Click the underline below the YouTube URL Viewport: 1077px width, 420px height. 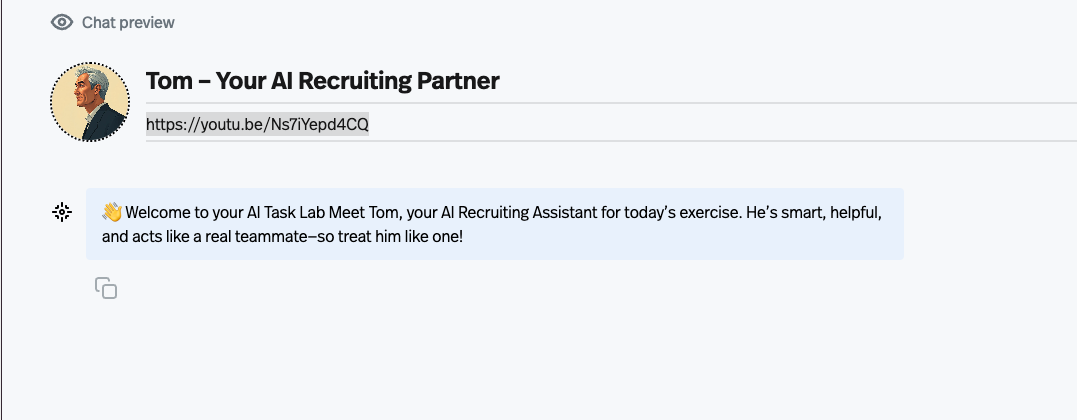[611, 140]
